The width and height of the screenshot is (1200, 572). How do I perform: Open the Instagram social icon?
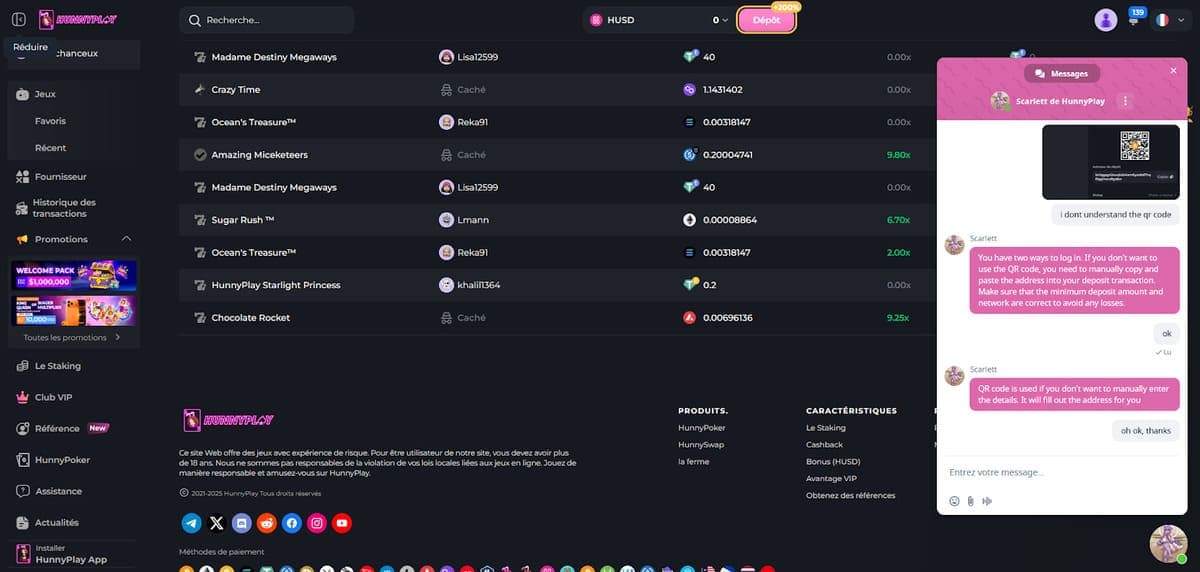pyautogui.click(x=317, y=522)
